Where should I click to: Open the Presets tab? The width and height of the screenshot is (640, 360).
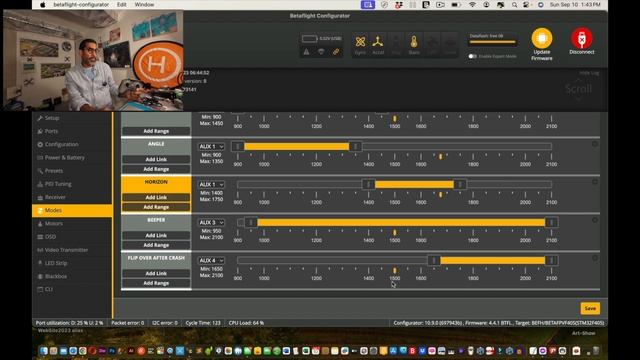coord(72,171)
